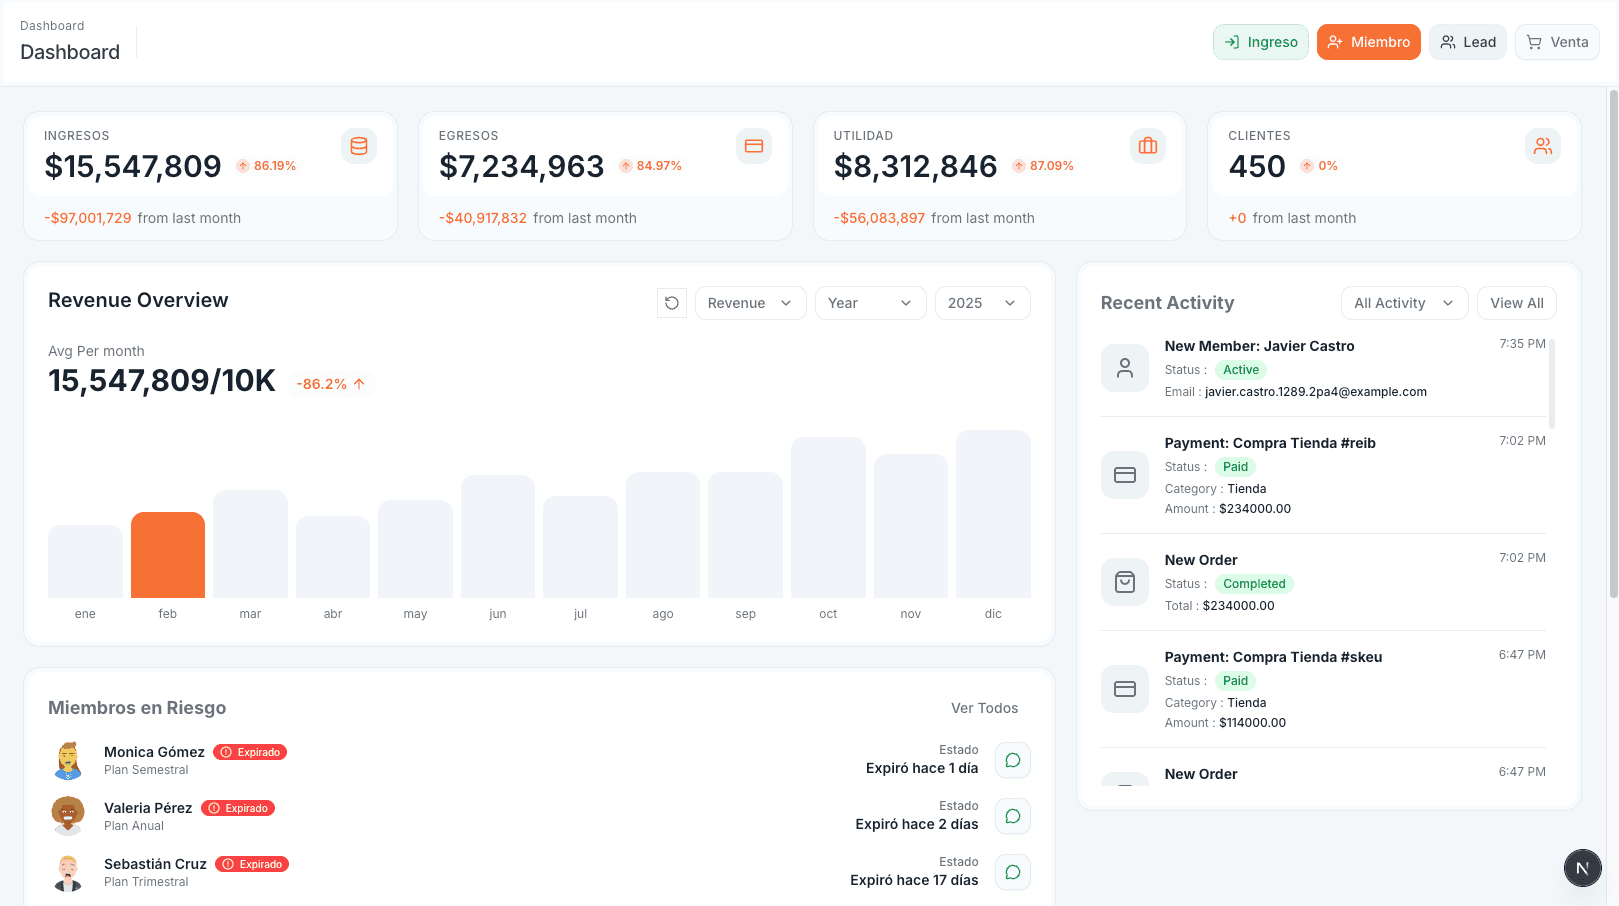Click the Expirado badge beside Valeria Pérez
This screenshot has height=906, width=1619.
pyautogui.click(x=238, y=807)
